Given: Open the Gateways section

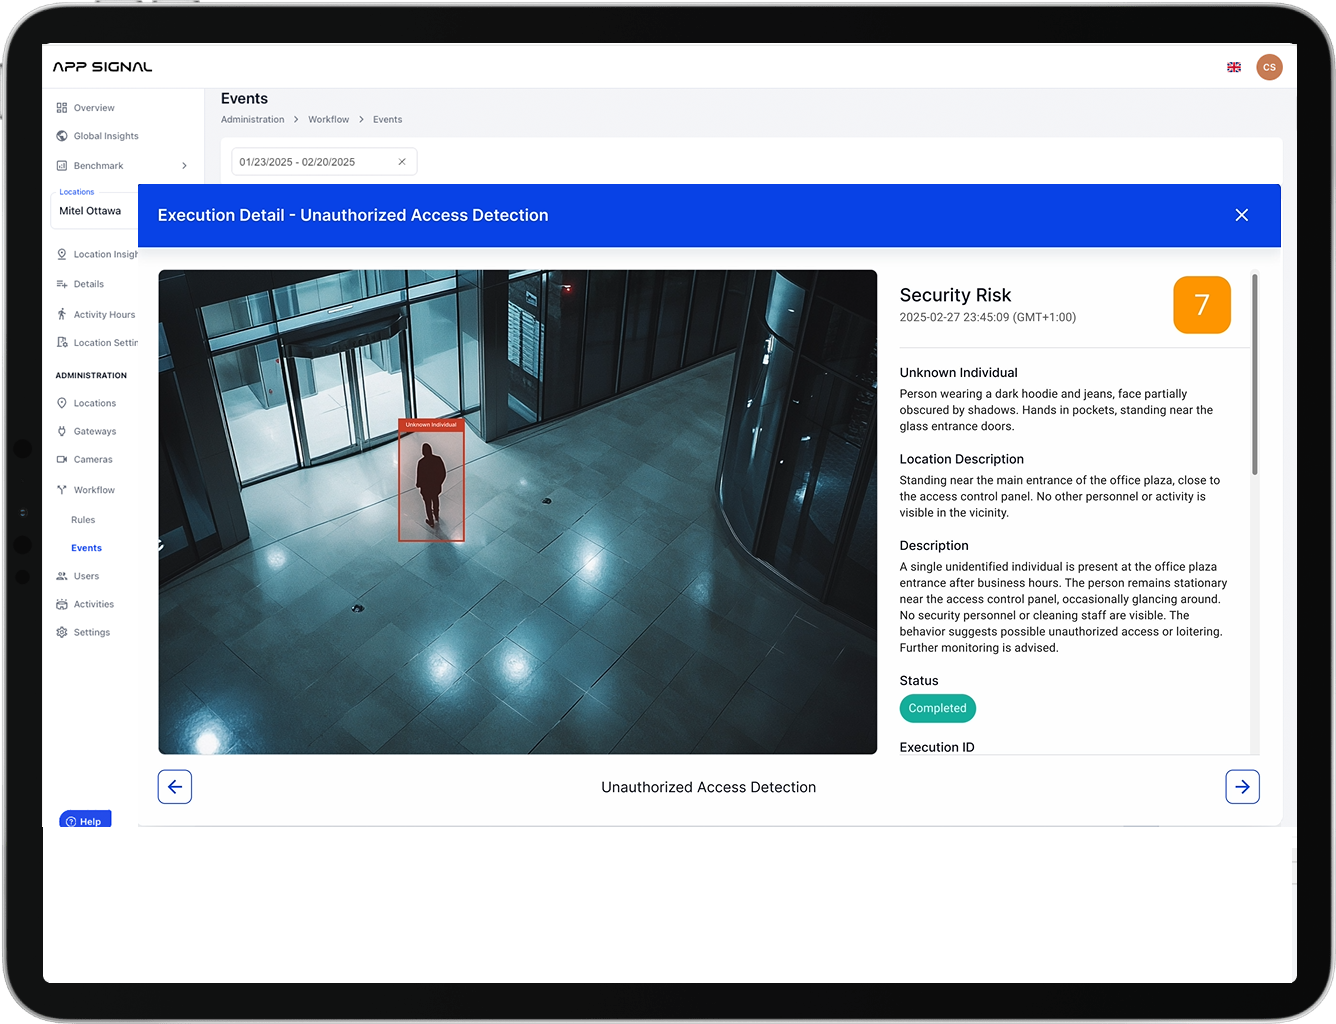Looking at the screenshot, I should click(64, 431).
